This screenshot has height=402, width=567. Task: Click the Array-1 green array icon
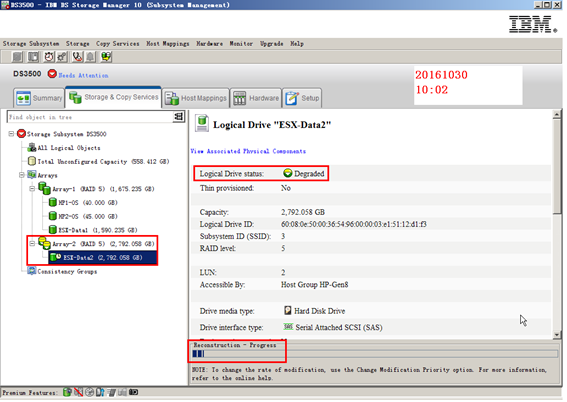[x=44, y=188]
